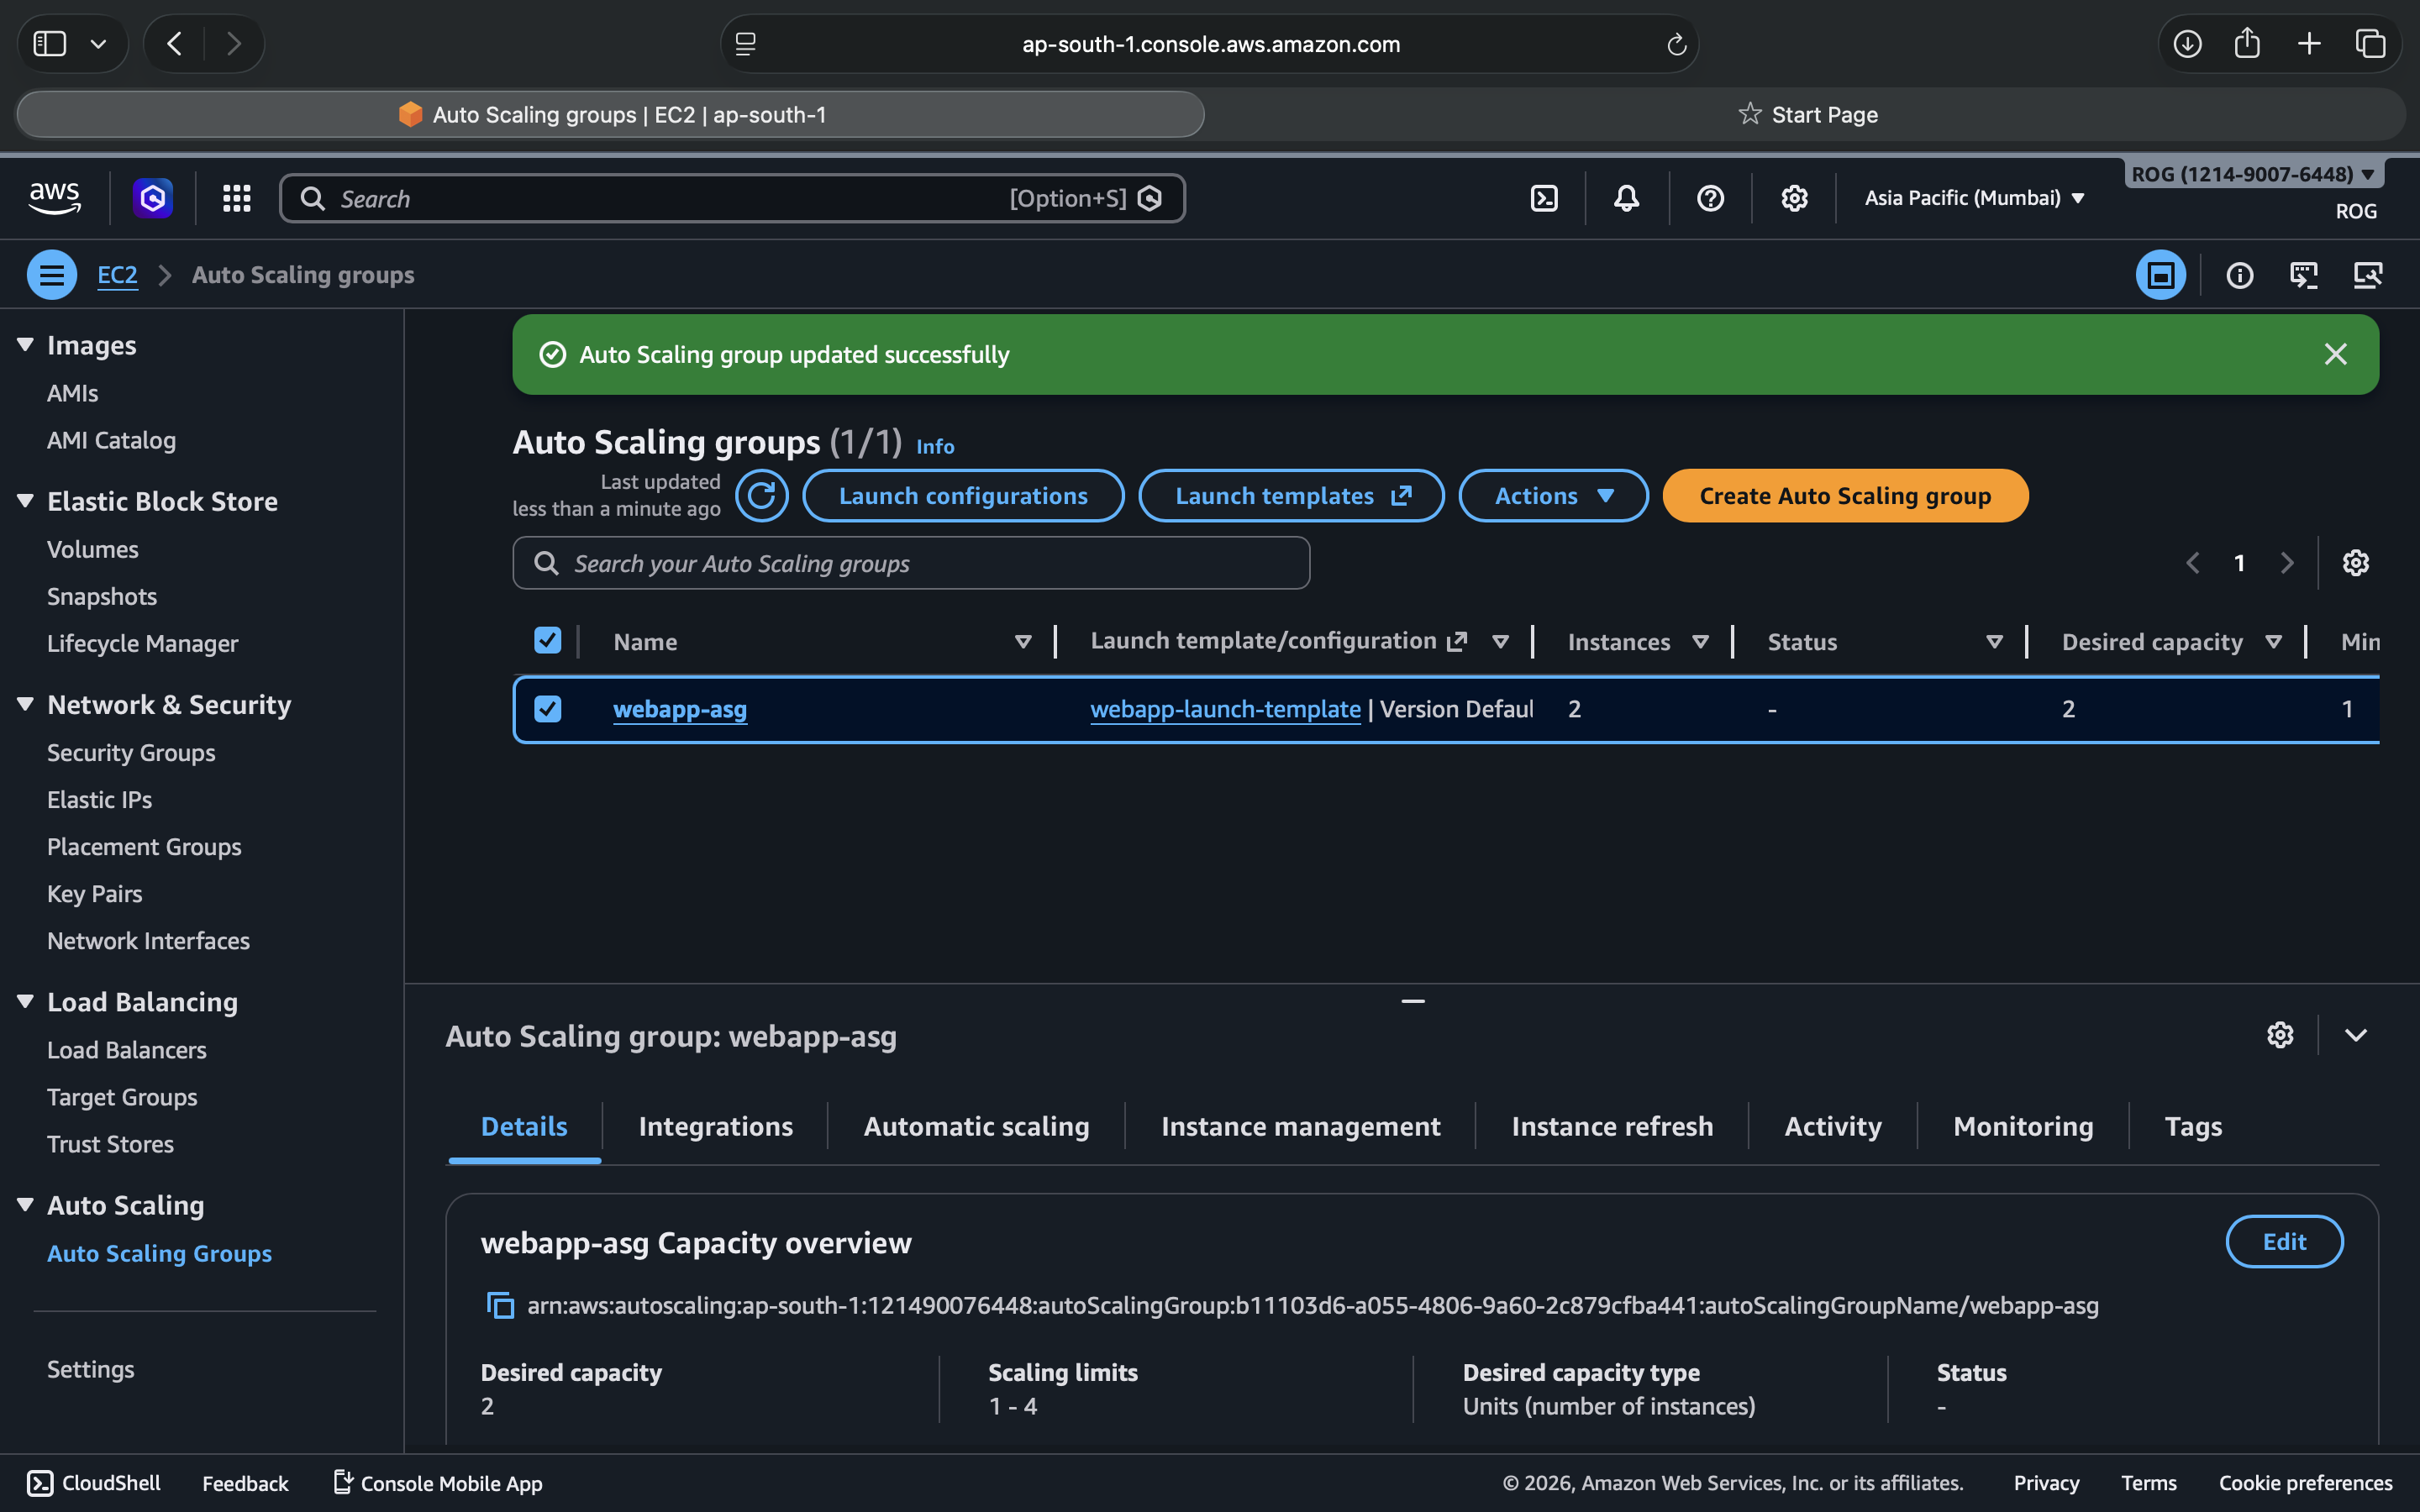
Task: Click Create Auto Scaling group button
Action: click(x=1844, y=496)
